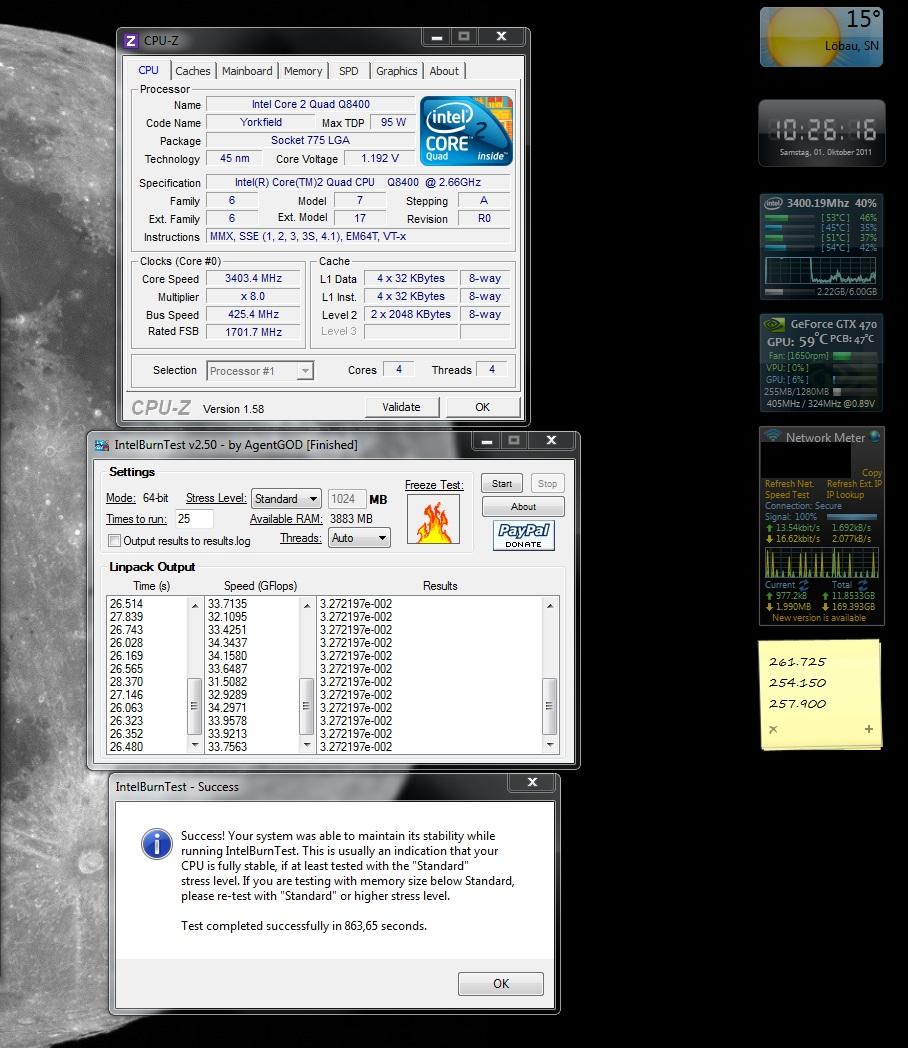Click the Speed column scrollbar thumb
The image size is (908, 1048).
coord(306,706)
